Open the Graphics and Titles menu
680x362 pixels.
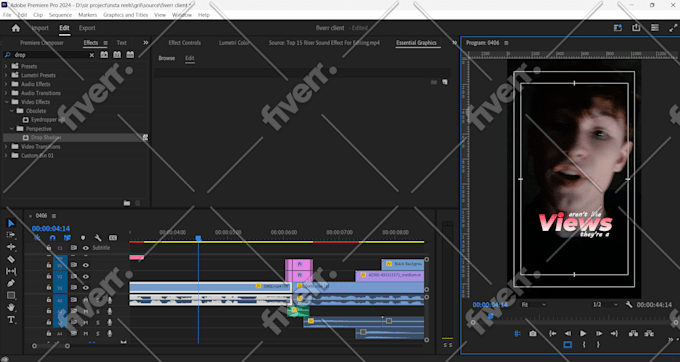[x=125, y=15]
